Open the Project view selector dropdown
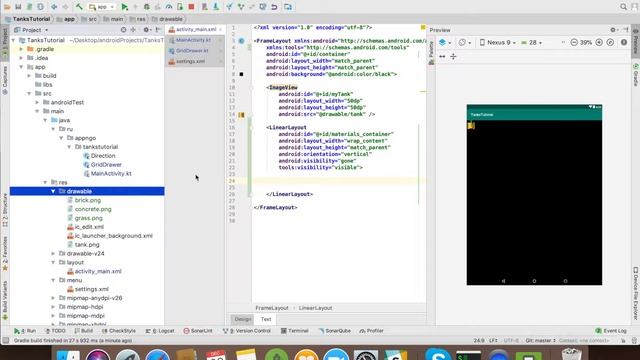Image resolution: width=640 pixels, height=360 pixels. (x=31, y=30)
